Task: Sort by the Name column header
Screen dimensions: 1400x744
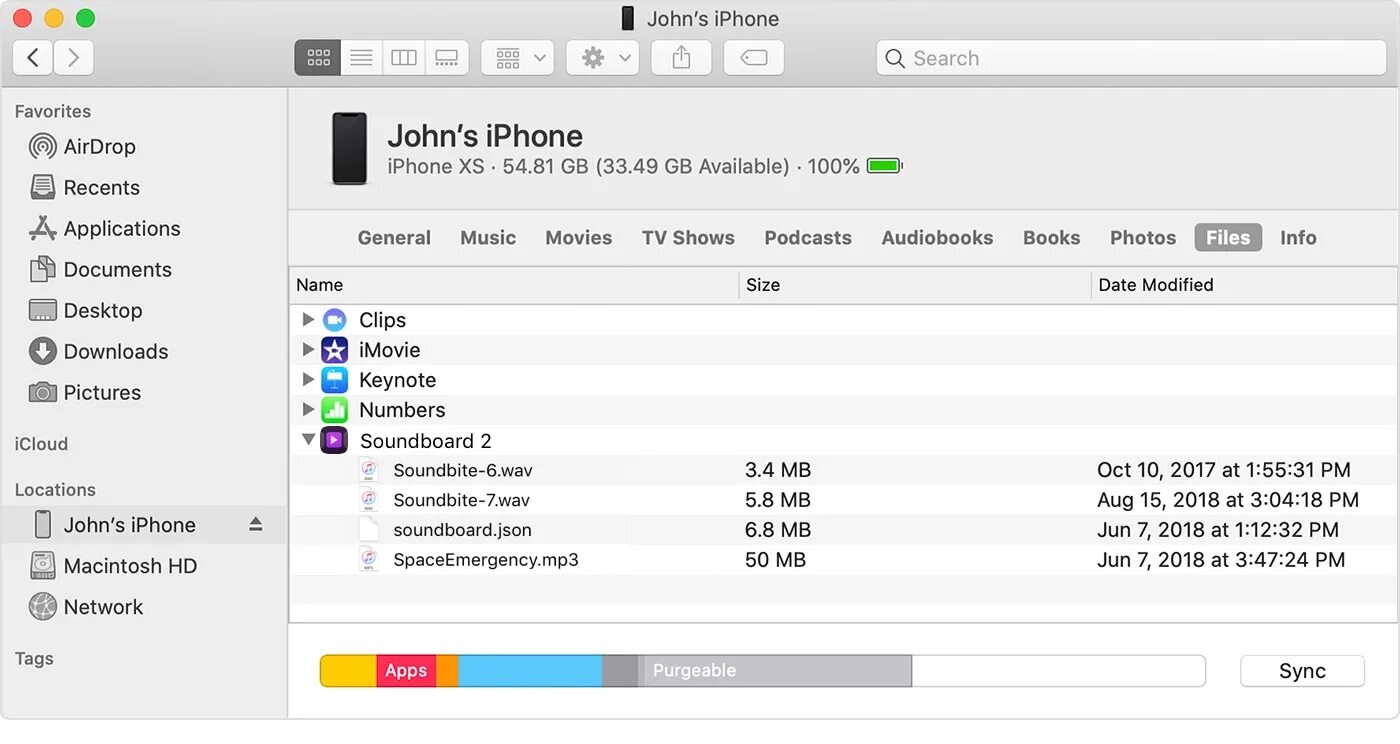Action: (514, 285)
